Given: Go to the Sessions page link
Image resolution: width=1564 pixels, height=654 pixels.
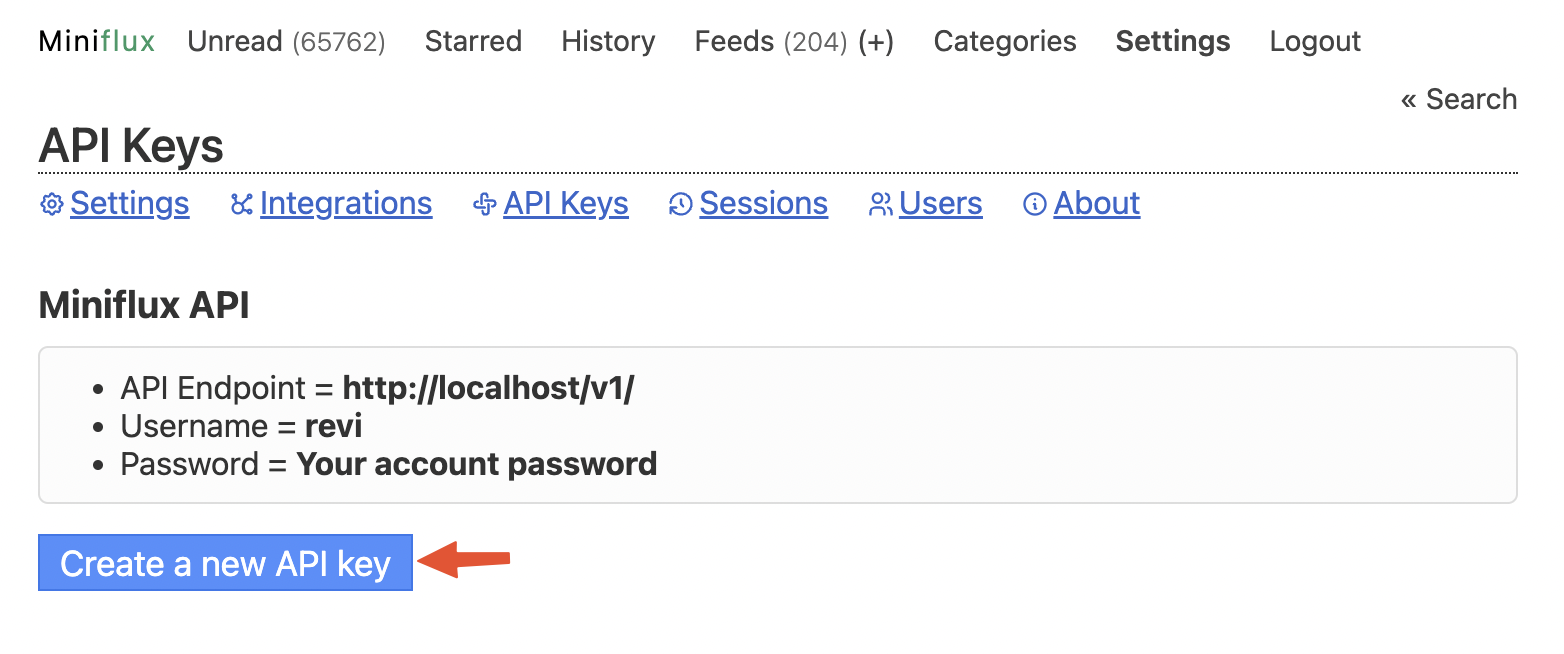Looking at the screenshot, I should tap(764, 203).
